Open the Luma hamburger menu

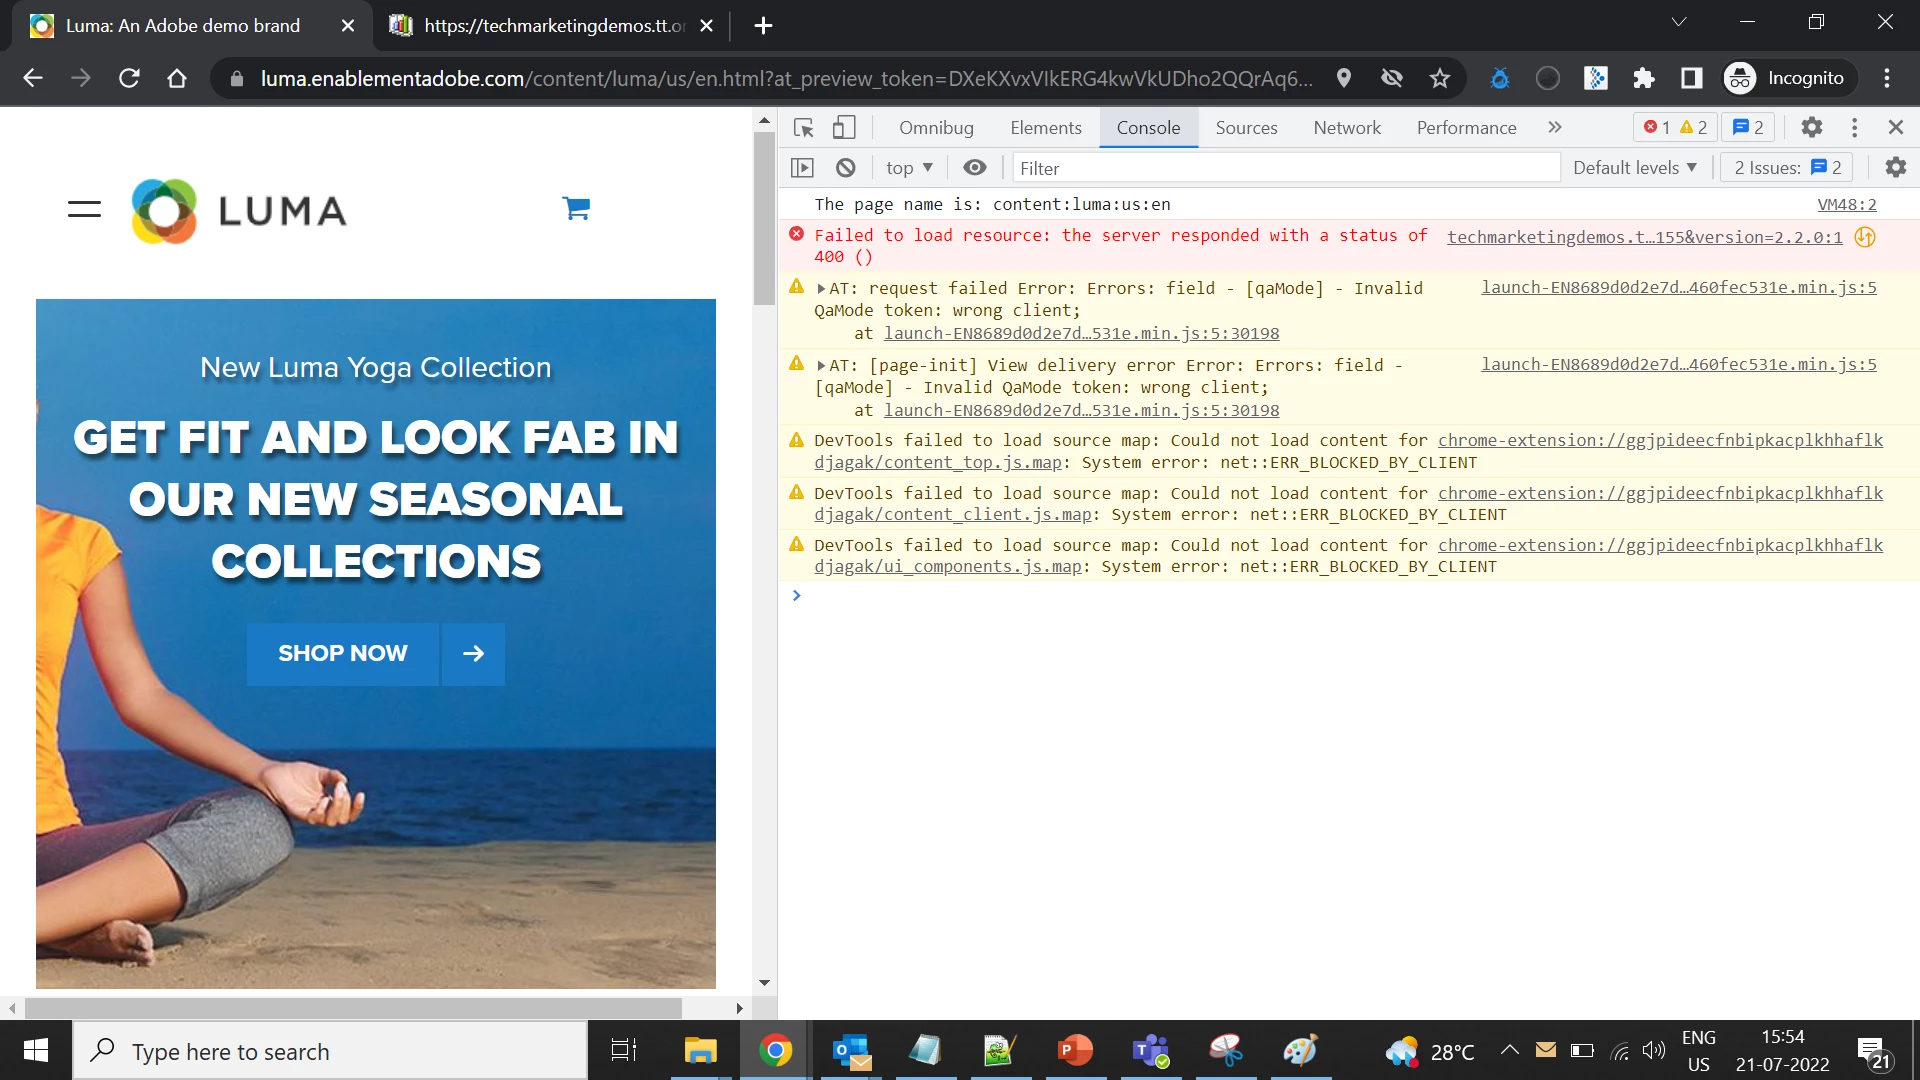tap(85, 209)
